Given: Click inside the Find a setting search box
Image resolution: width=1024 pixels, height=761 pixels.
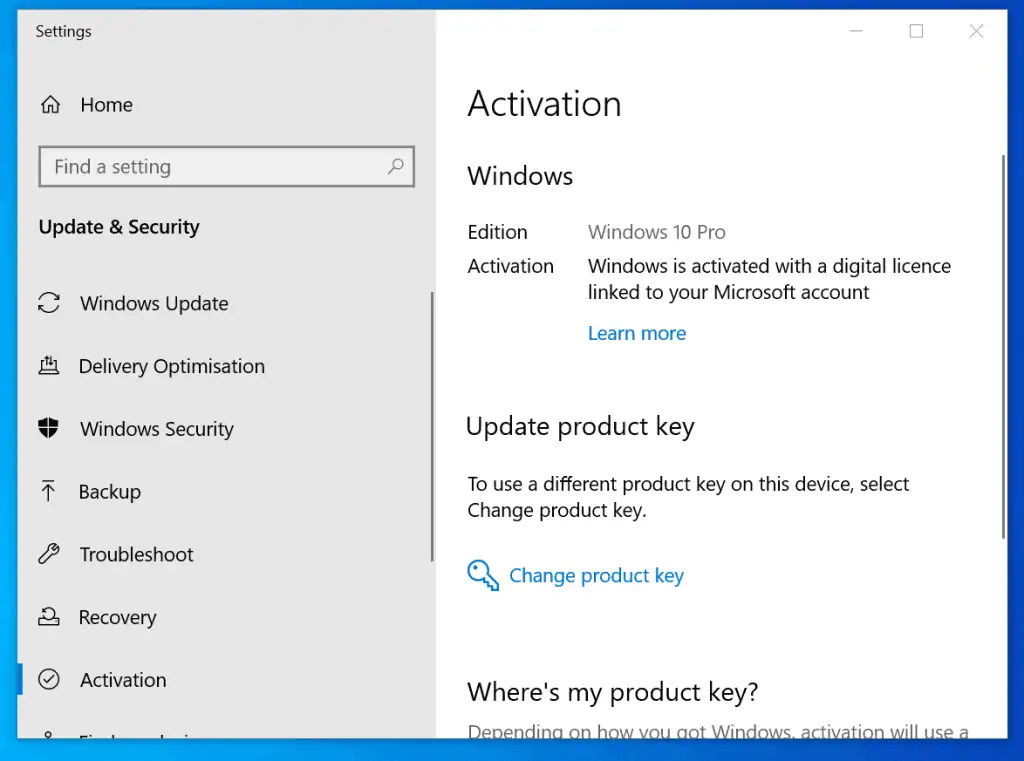Looking at the screenshot, I should pos(200,166).
